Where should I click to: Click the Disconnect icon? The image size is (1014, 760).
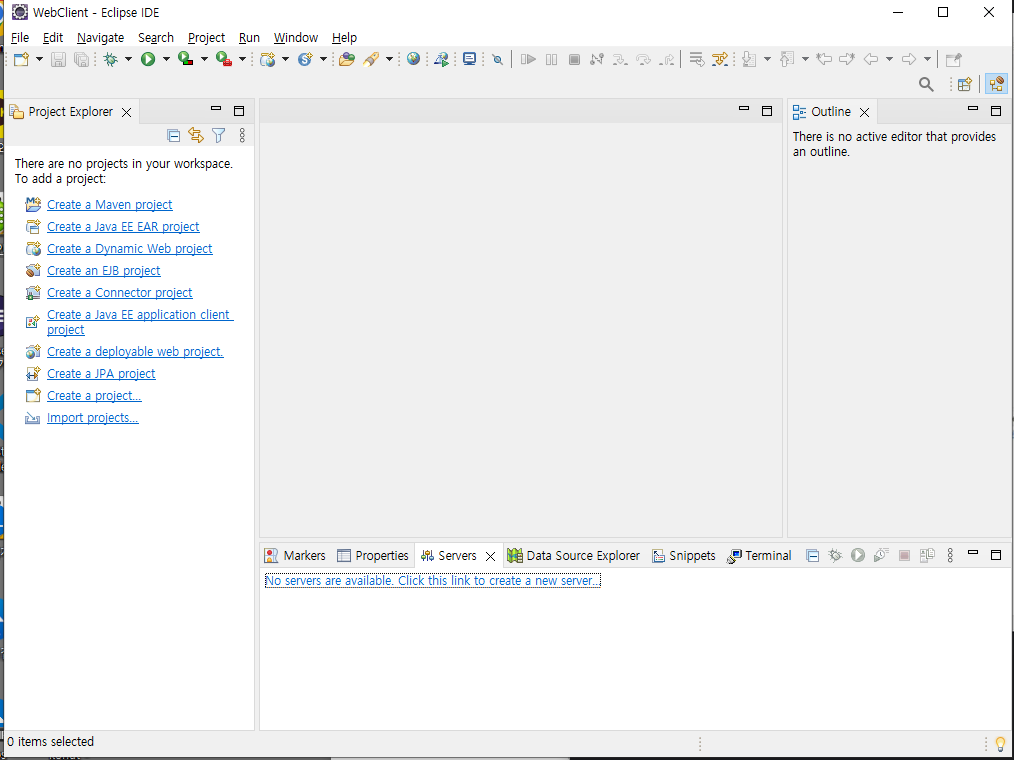point(597,60)
